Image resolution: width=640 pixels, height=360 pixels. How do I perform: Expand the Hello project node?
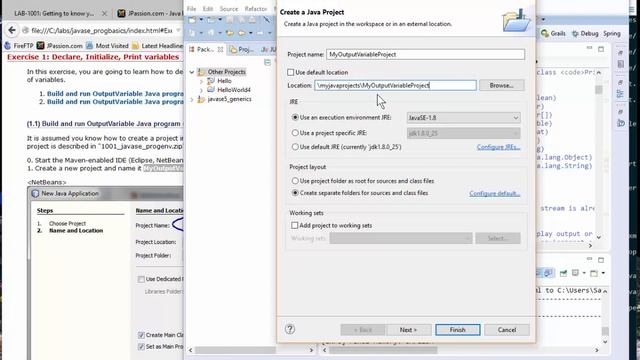coord(201,81)
